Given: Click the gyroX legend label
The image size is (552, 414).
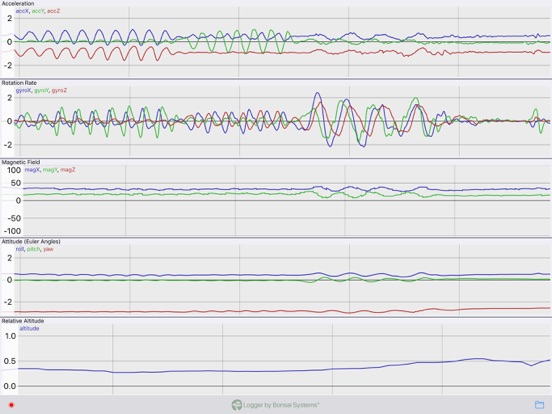Looking at the screenshot, I should 23,90.
